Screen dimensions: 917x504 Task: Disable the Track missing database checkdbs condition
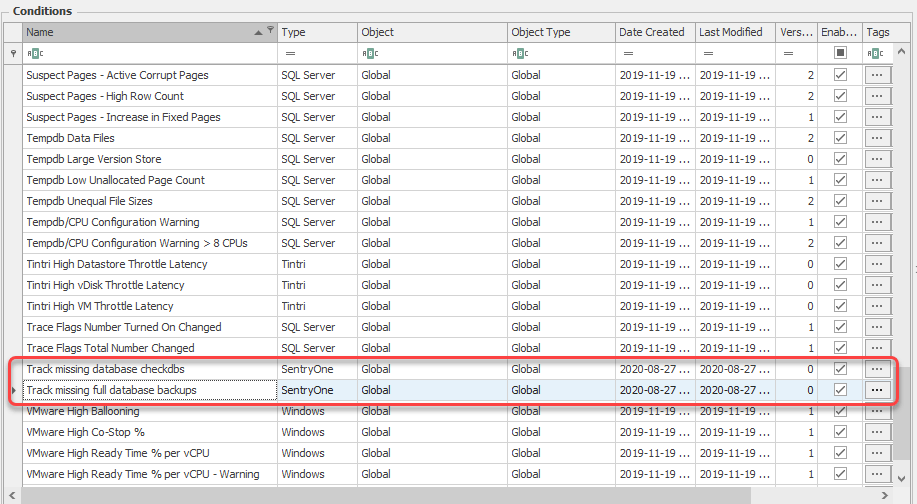(840, 369)
